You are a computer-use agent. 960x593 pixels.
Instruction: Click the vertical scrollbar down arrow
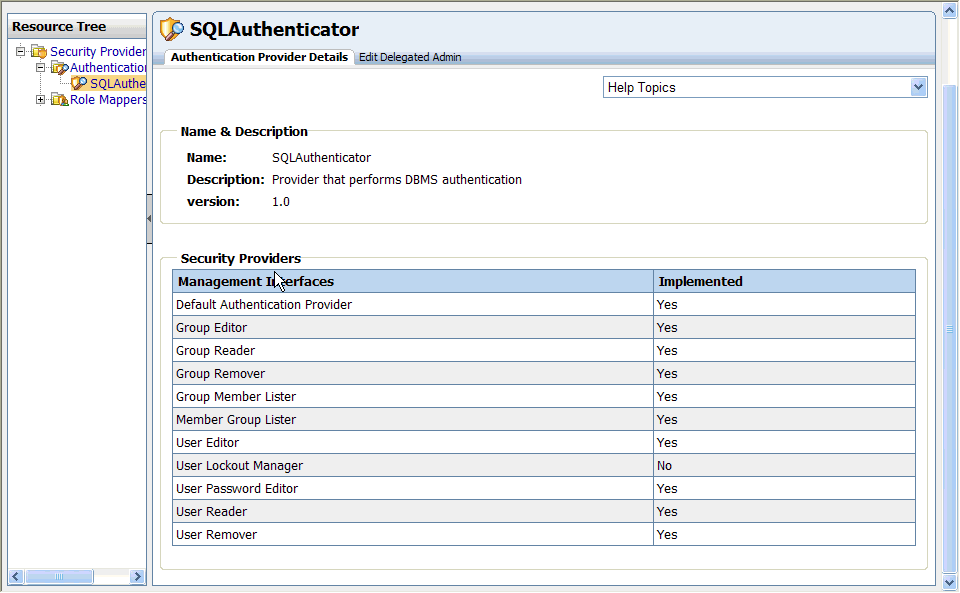tap(948, 581)
